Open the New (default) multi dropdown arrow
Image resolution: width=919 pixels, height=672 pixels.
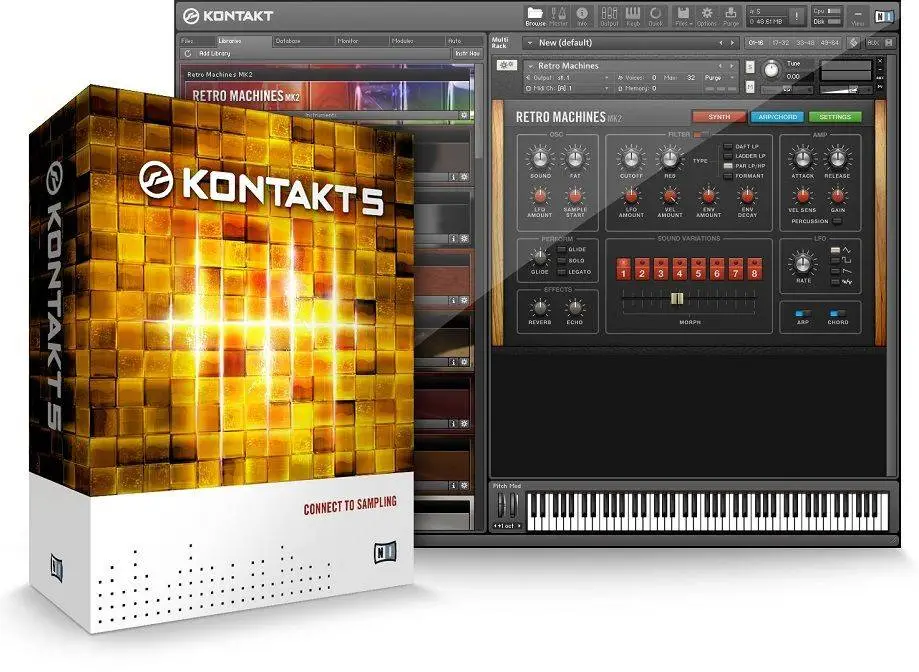click(530, 43)
